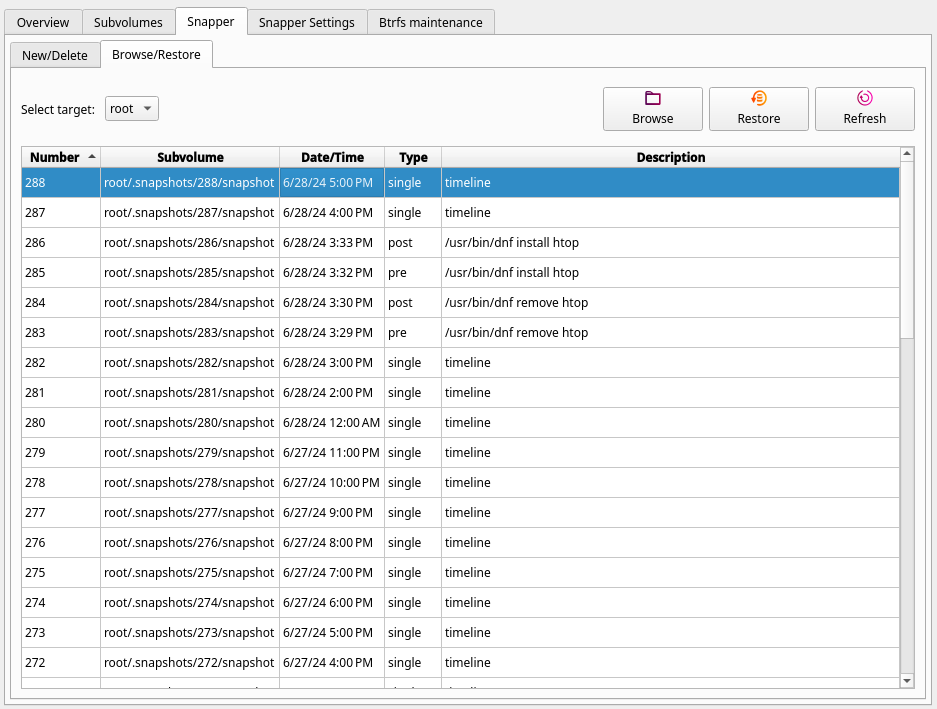Click the scrollbar up arrow

tap(907, 154)
